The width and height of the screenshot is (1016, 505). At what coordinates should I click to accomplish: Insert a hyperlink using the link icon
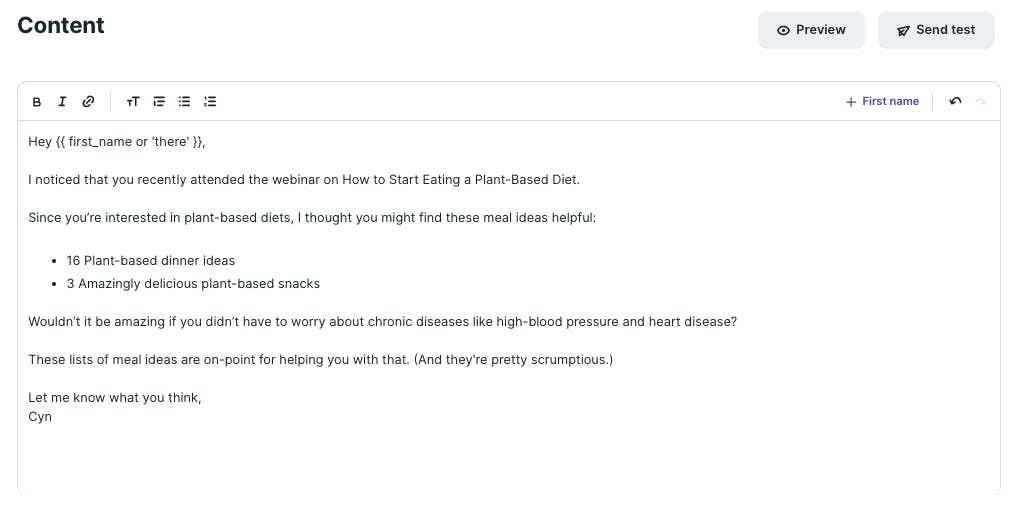[x=88, y=102]
